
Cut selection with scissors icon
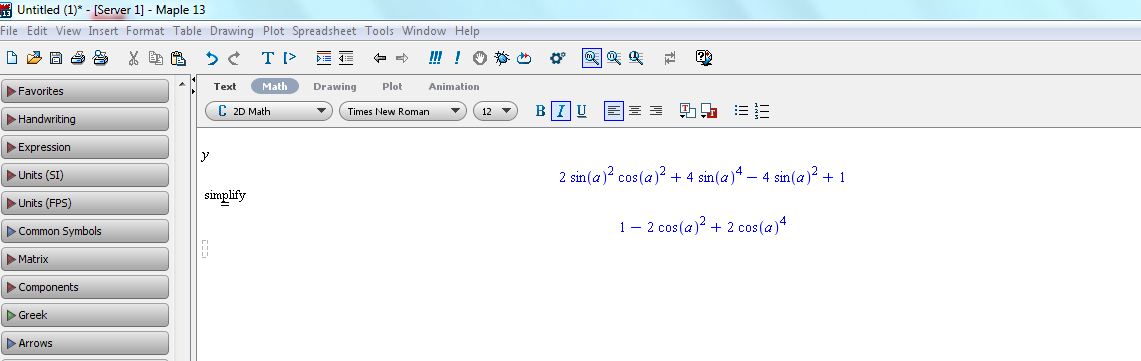(133, 58)
